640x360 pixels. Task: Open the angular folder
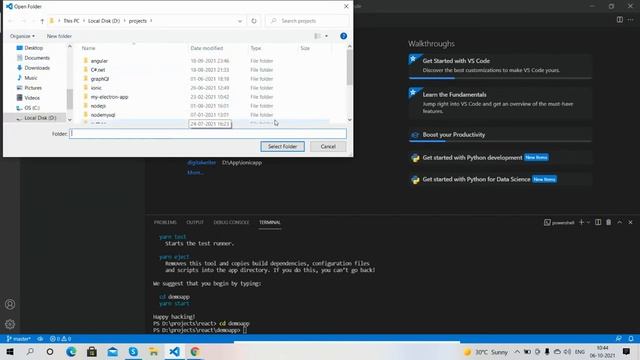coord(99,61)
